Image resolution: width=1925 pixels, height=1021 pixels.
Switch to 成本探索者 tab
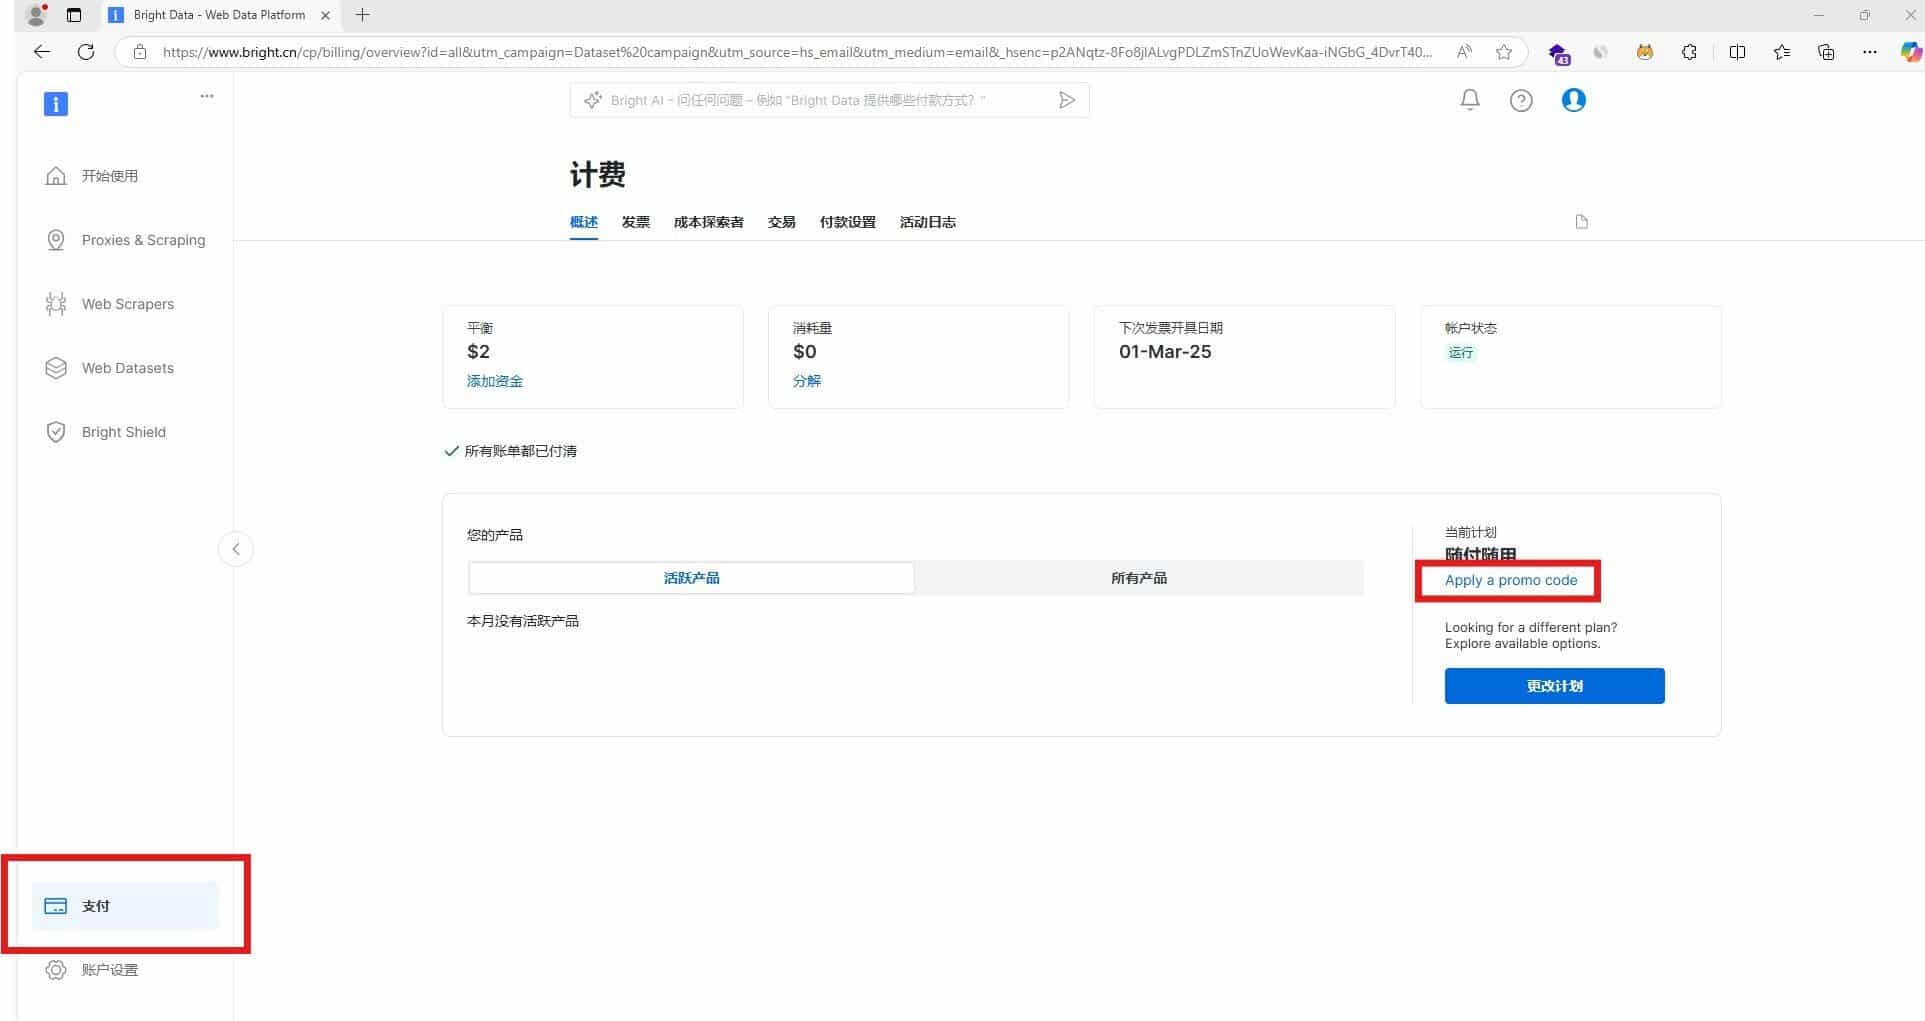[709, 222]
